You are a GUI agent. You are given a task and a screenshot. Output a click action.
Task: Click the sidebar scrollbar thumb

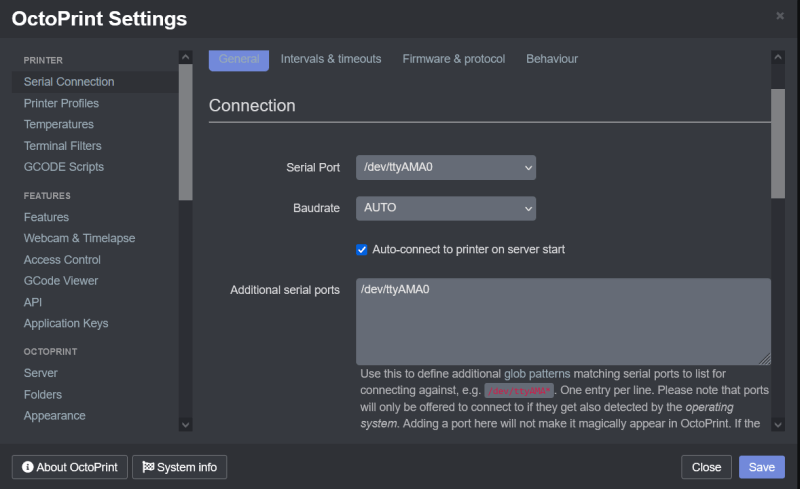(185, 132)
